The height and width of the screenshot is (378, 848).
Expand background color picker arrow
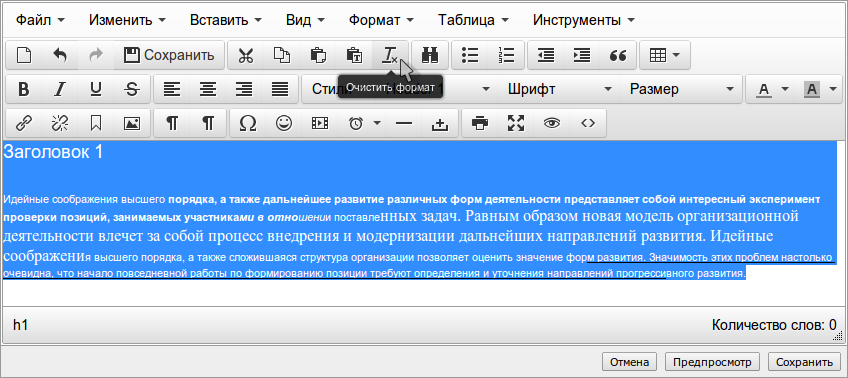(833, 89)
